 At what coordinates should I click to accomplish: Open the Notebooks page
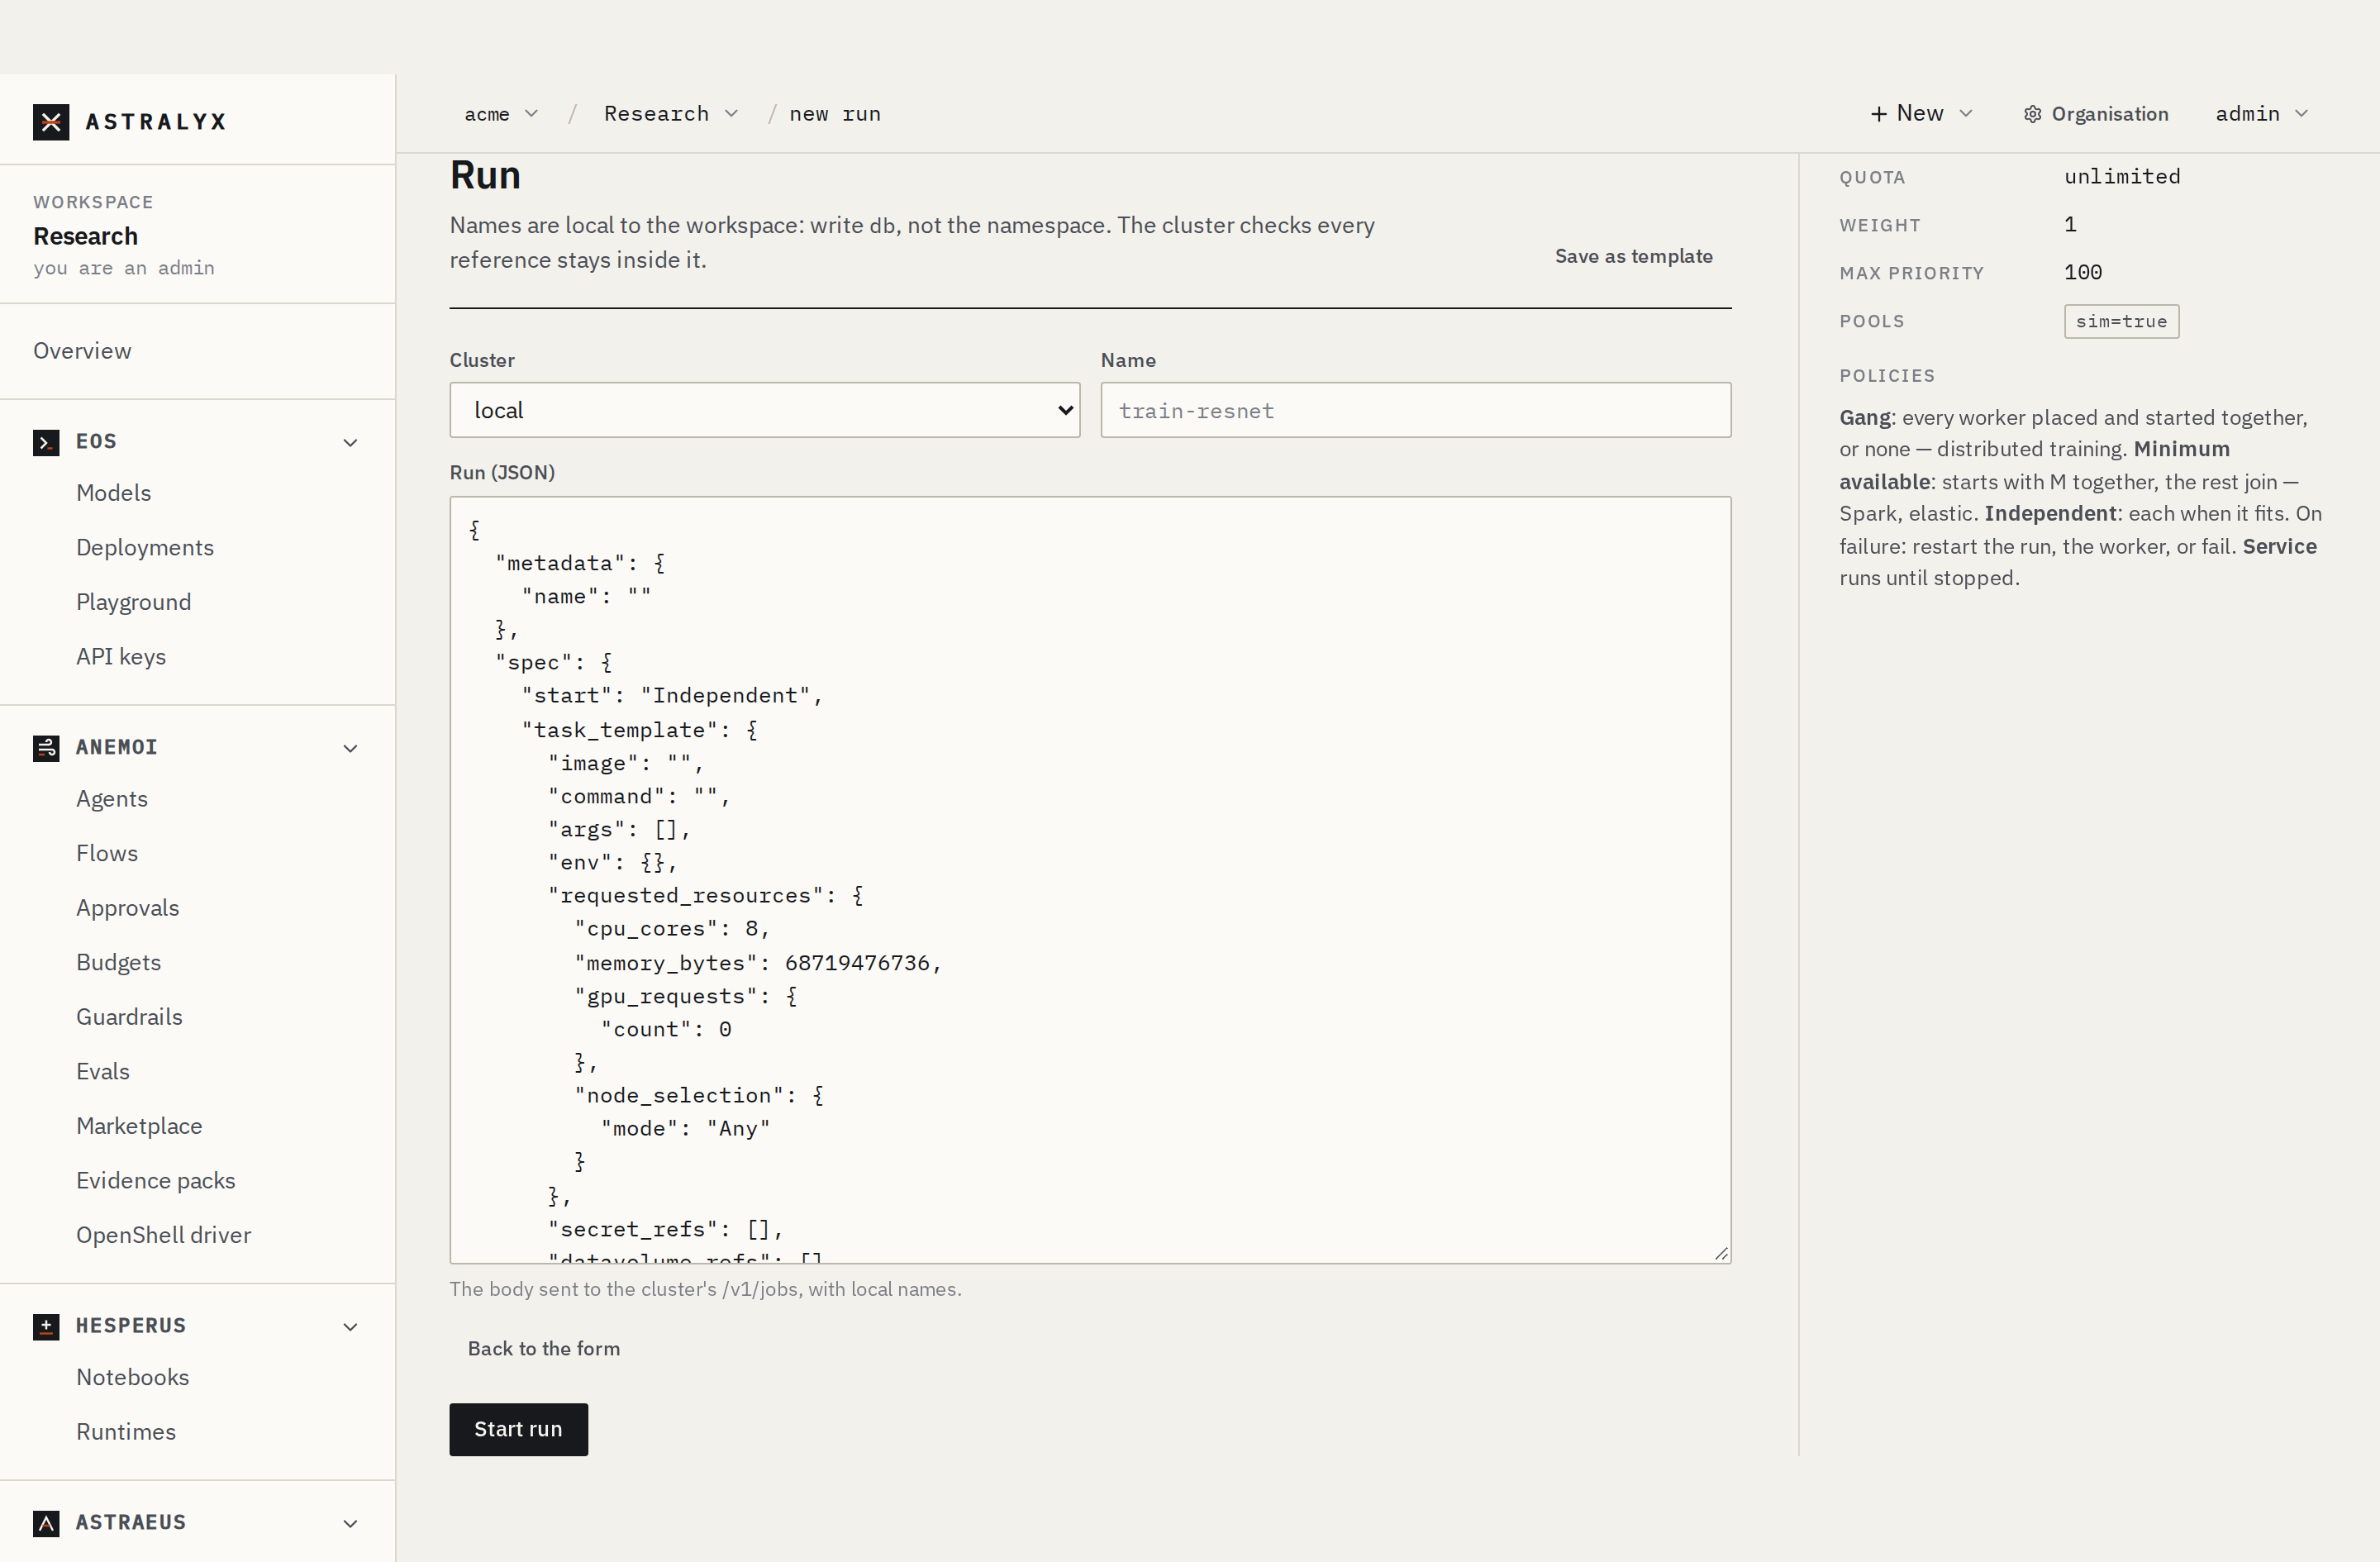tap(133, 1378)
